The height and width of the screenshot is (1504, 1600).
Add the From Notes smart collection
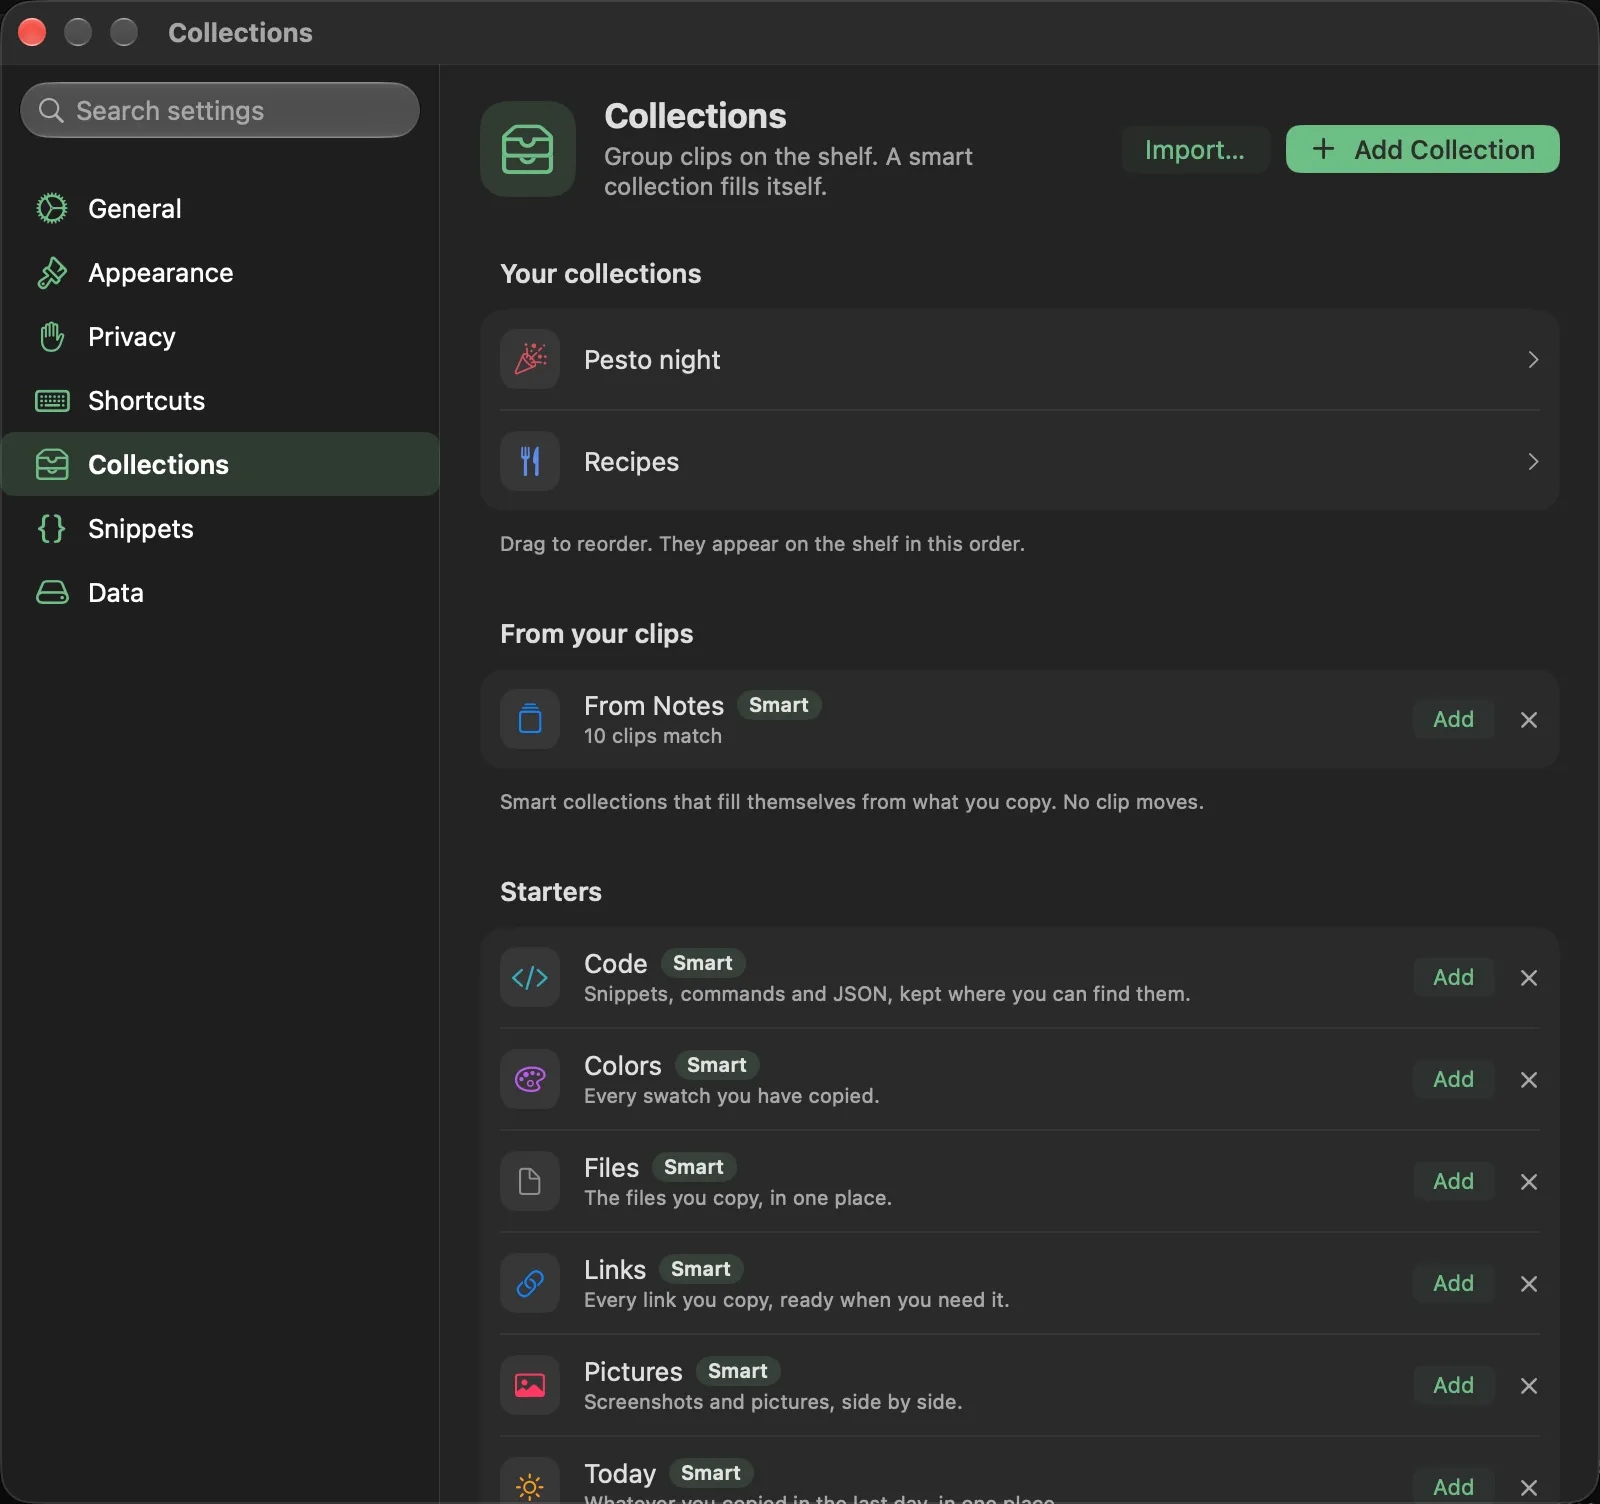point(1453,719)
